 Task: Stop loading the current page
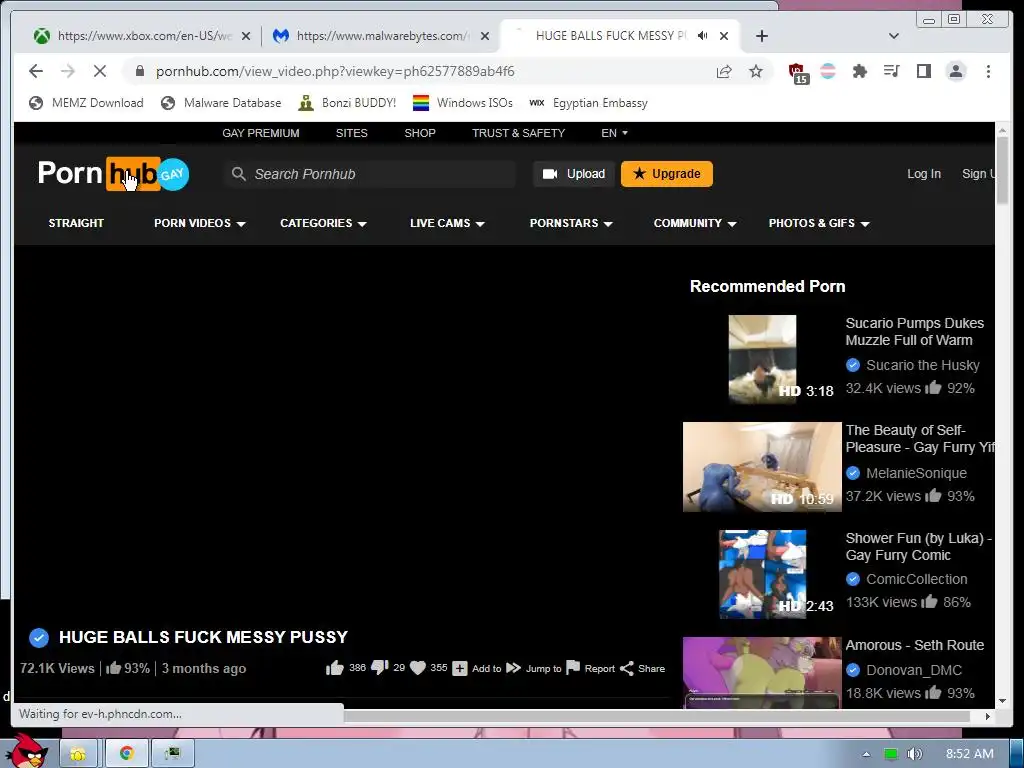99,71
